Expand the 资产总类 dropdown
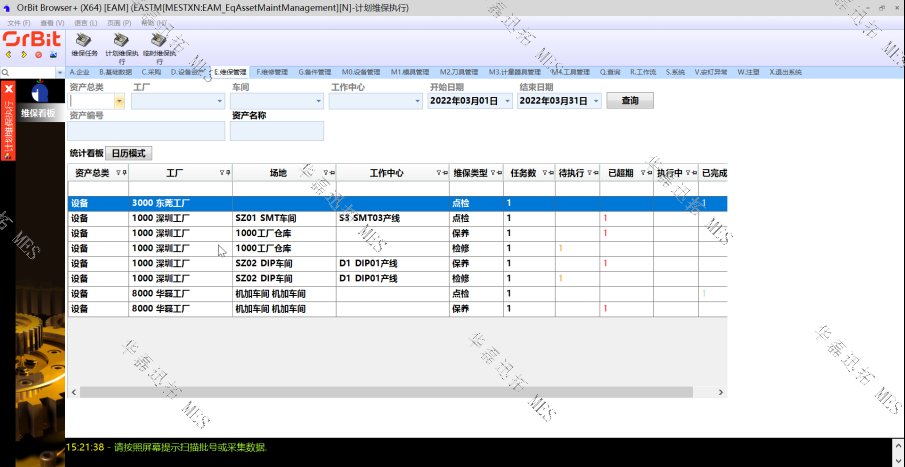This screenshot has width=905, height=467. tap(119, 101)
